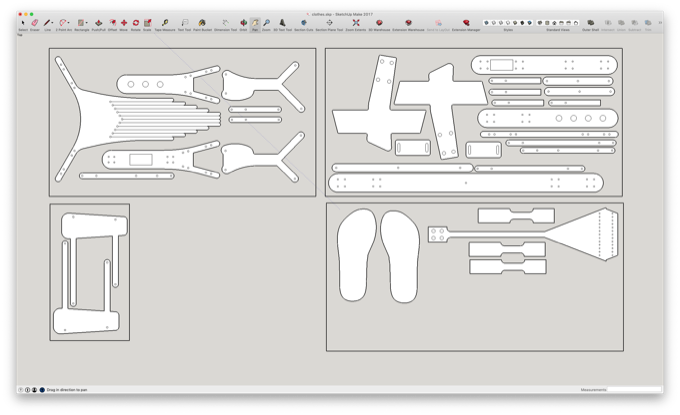
Task: Click the first Standard Views icon
Action: point(540,23)
